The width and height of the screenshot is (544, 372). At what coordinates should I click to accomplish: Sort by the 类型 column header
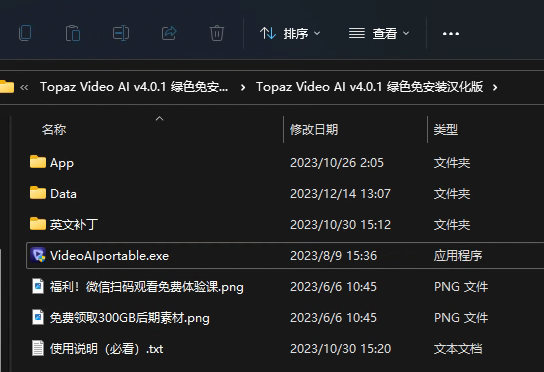pos(446,129)
